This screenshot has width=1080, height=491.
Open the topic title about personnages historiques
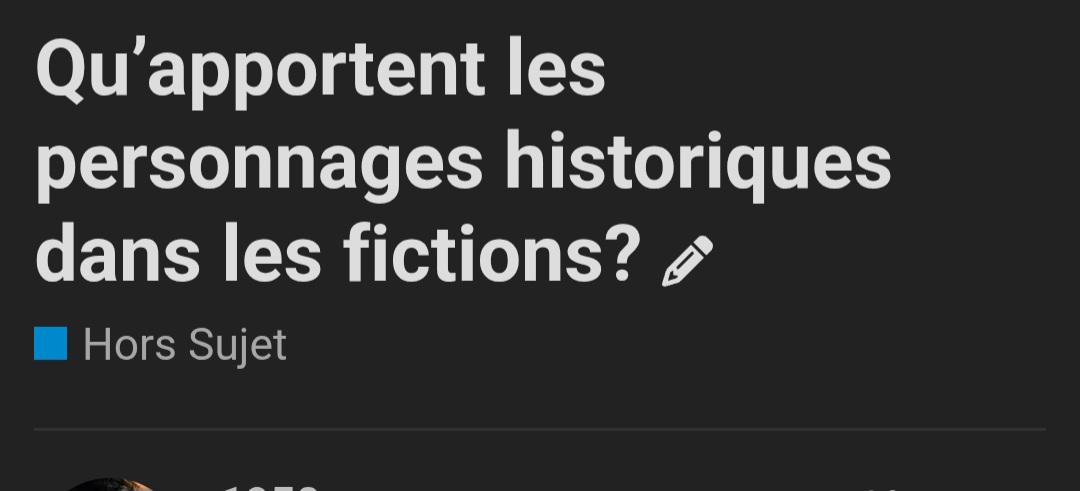pyautogui.click(x=463, y=162)
